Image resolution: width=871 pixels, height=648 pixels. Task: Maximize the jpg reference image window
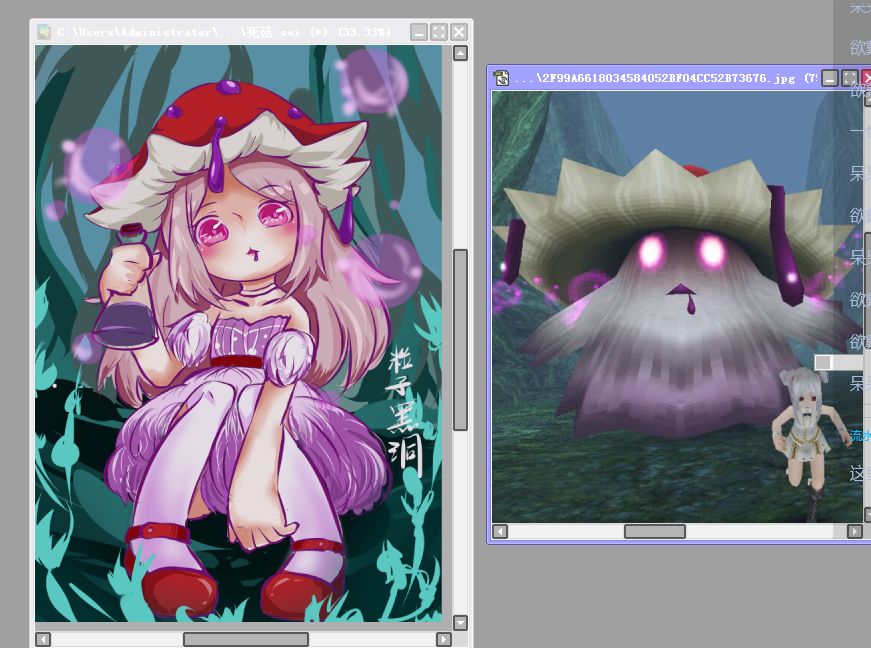(849, 78)
